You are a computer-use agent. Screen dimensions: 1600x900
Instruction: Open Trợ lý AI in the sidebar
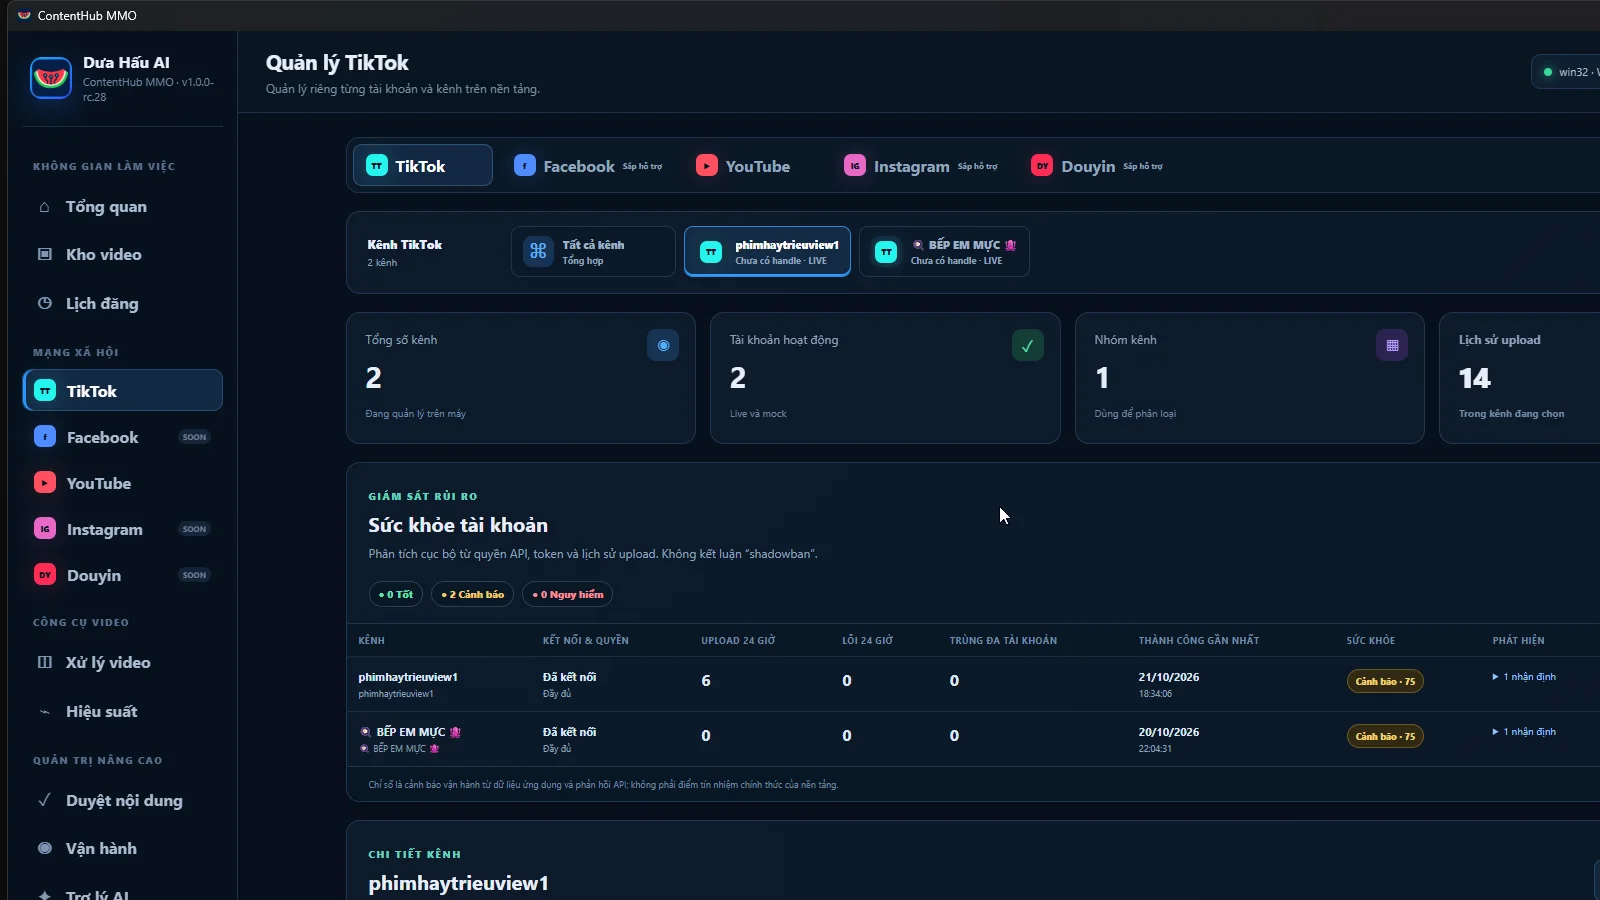point(97,894)
